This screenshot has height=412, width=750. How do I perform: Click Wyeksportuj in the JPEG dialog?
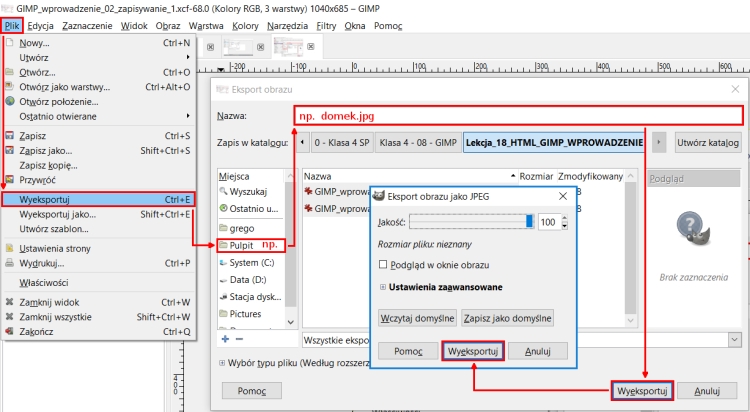click(473, 351)
